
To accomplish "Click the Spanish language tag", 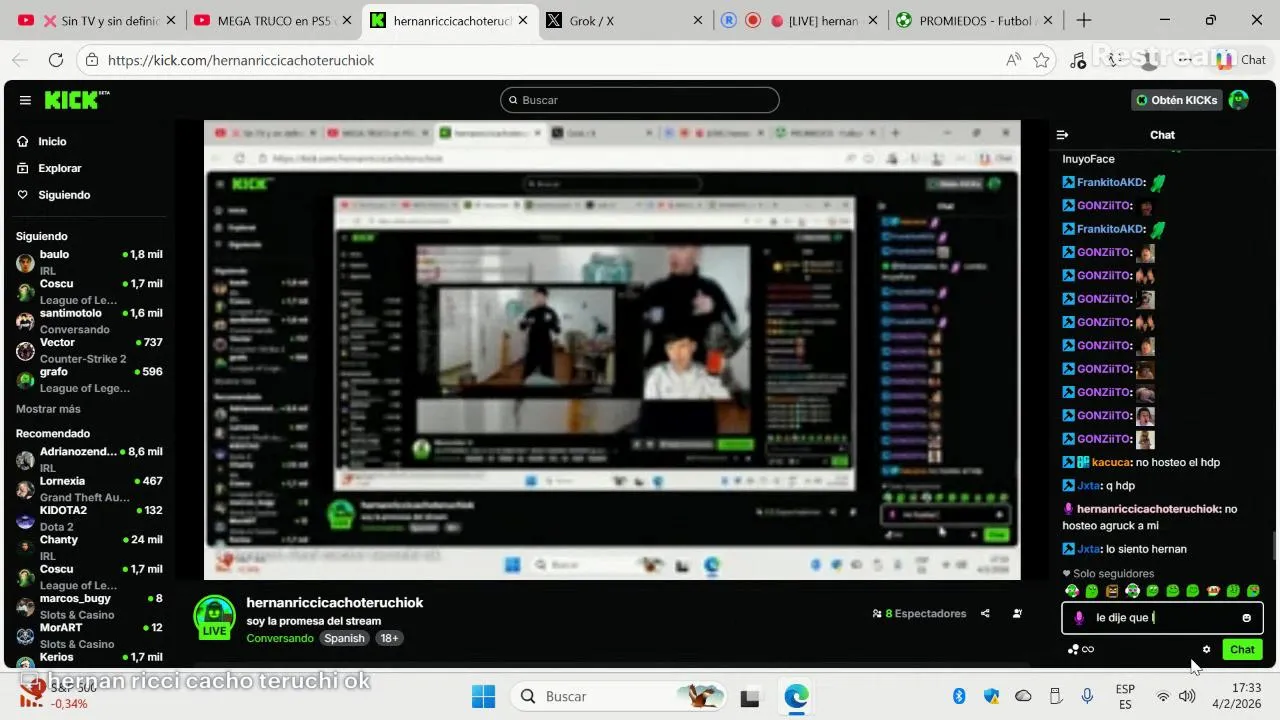I will click(344, 638).
